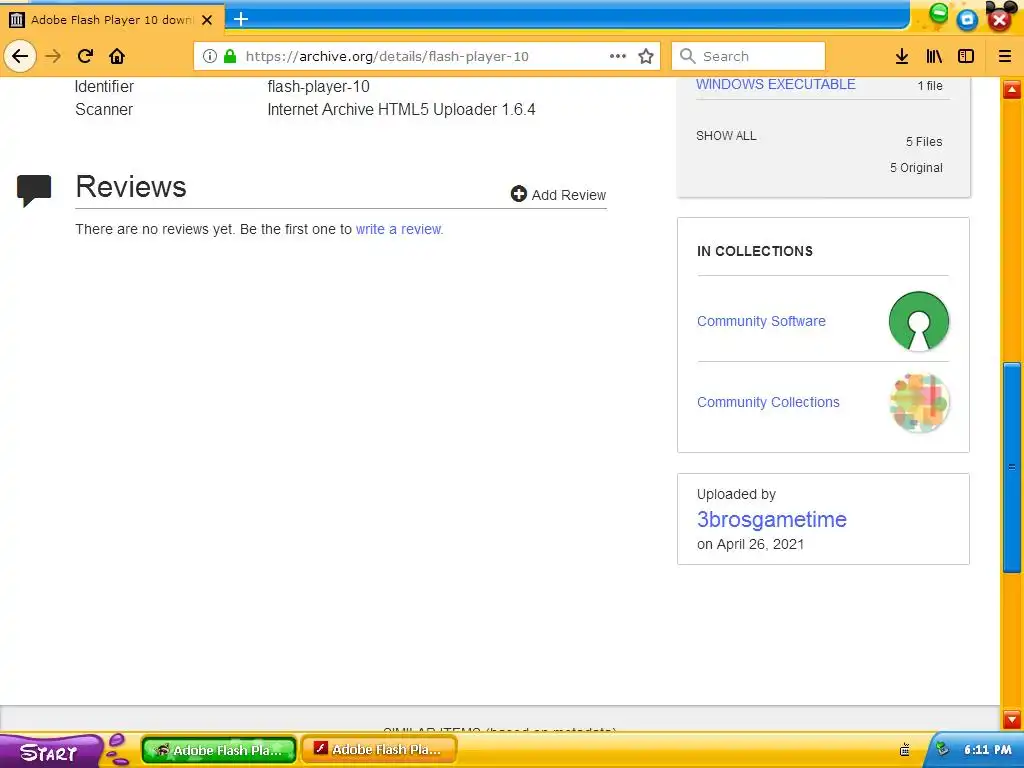
Task: Focus the browser Search field
Action: coord(748,56)
